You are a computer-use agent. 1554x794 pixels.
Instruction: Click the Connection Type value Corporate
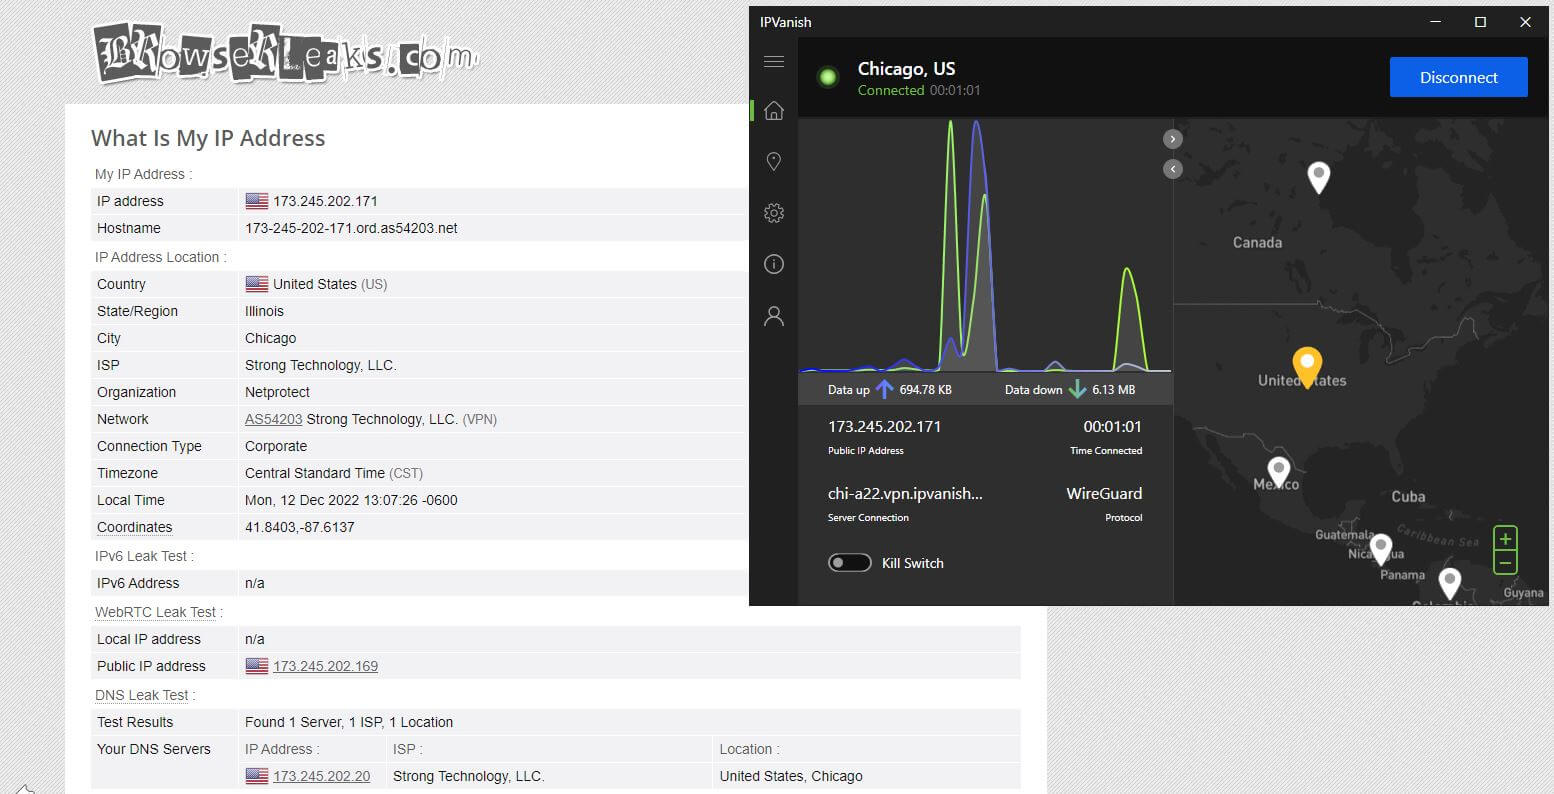tap(276, 446)
